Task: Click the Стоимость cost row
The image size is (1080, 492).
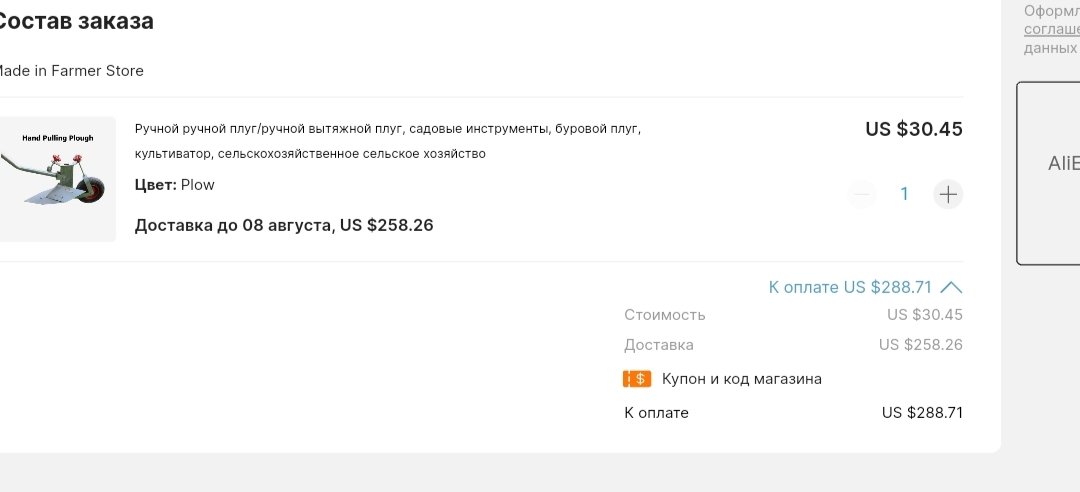Action: click(x=793, y=315)
